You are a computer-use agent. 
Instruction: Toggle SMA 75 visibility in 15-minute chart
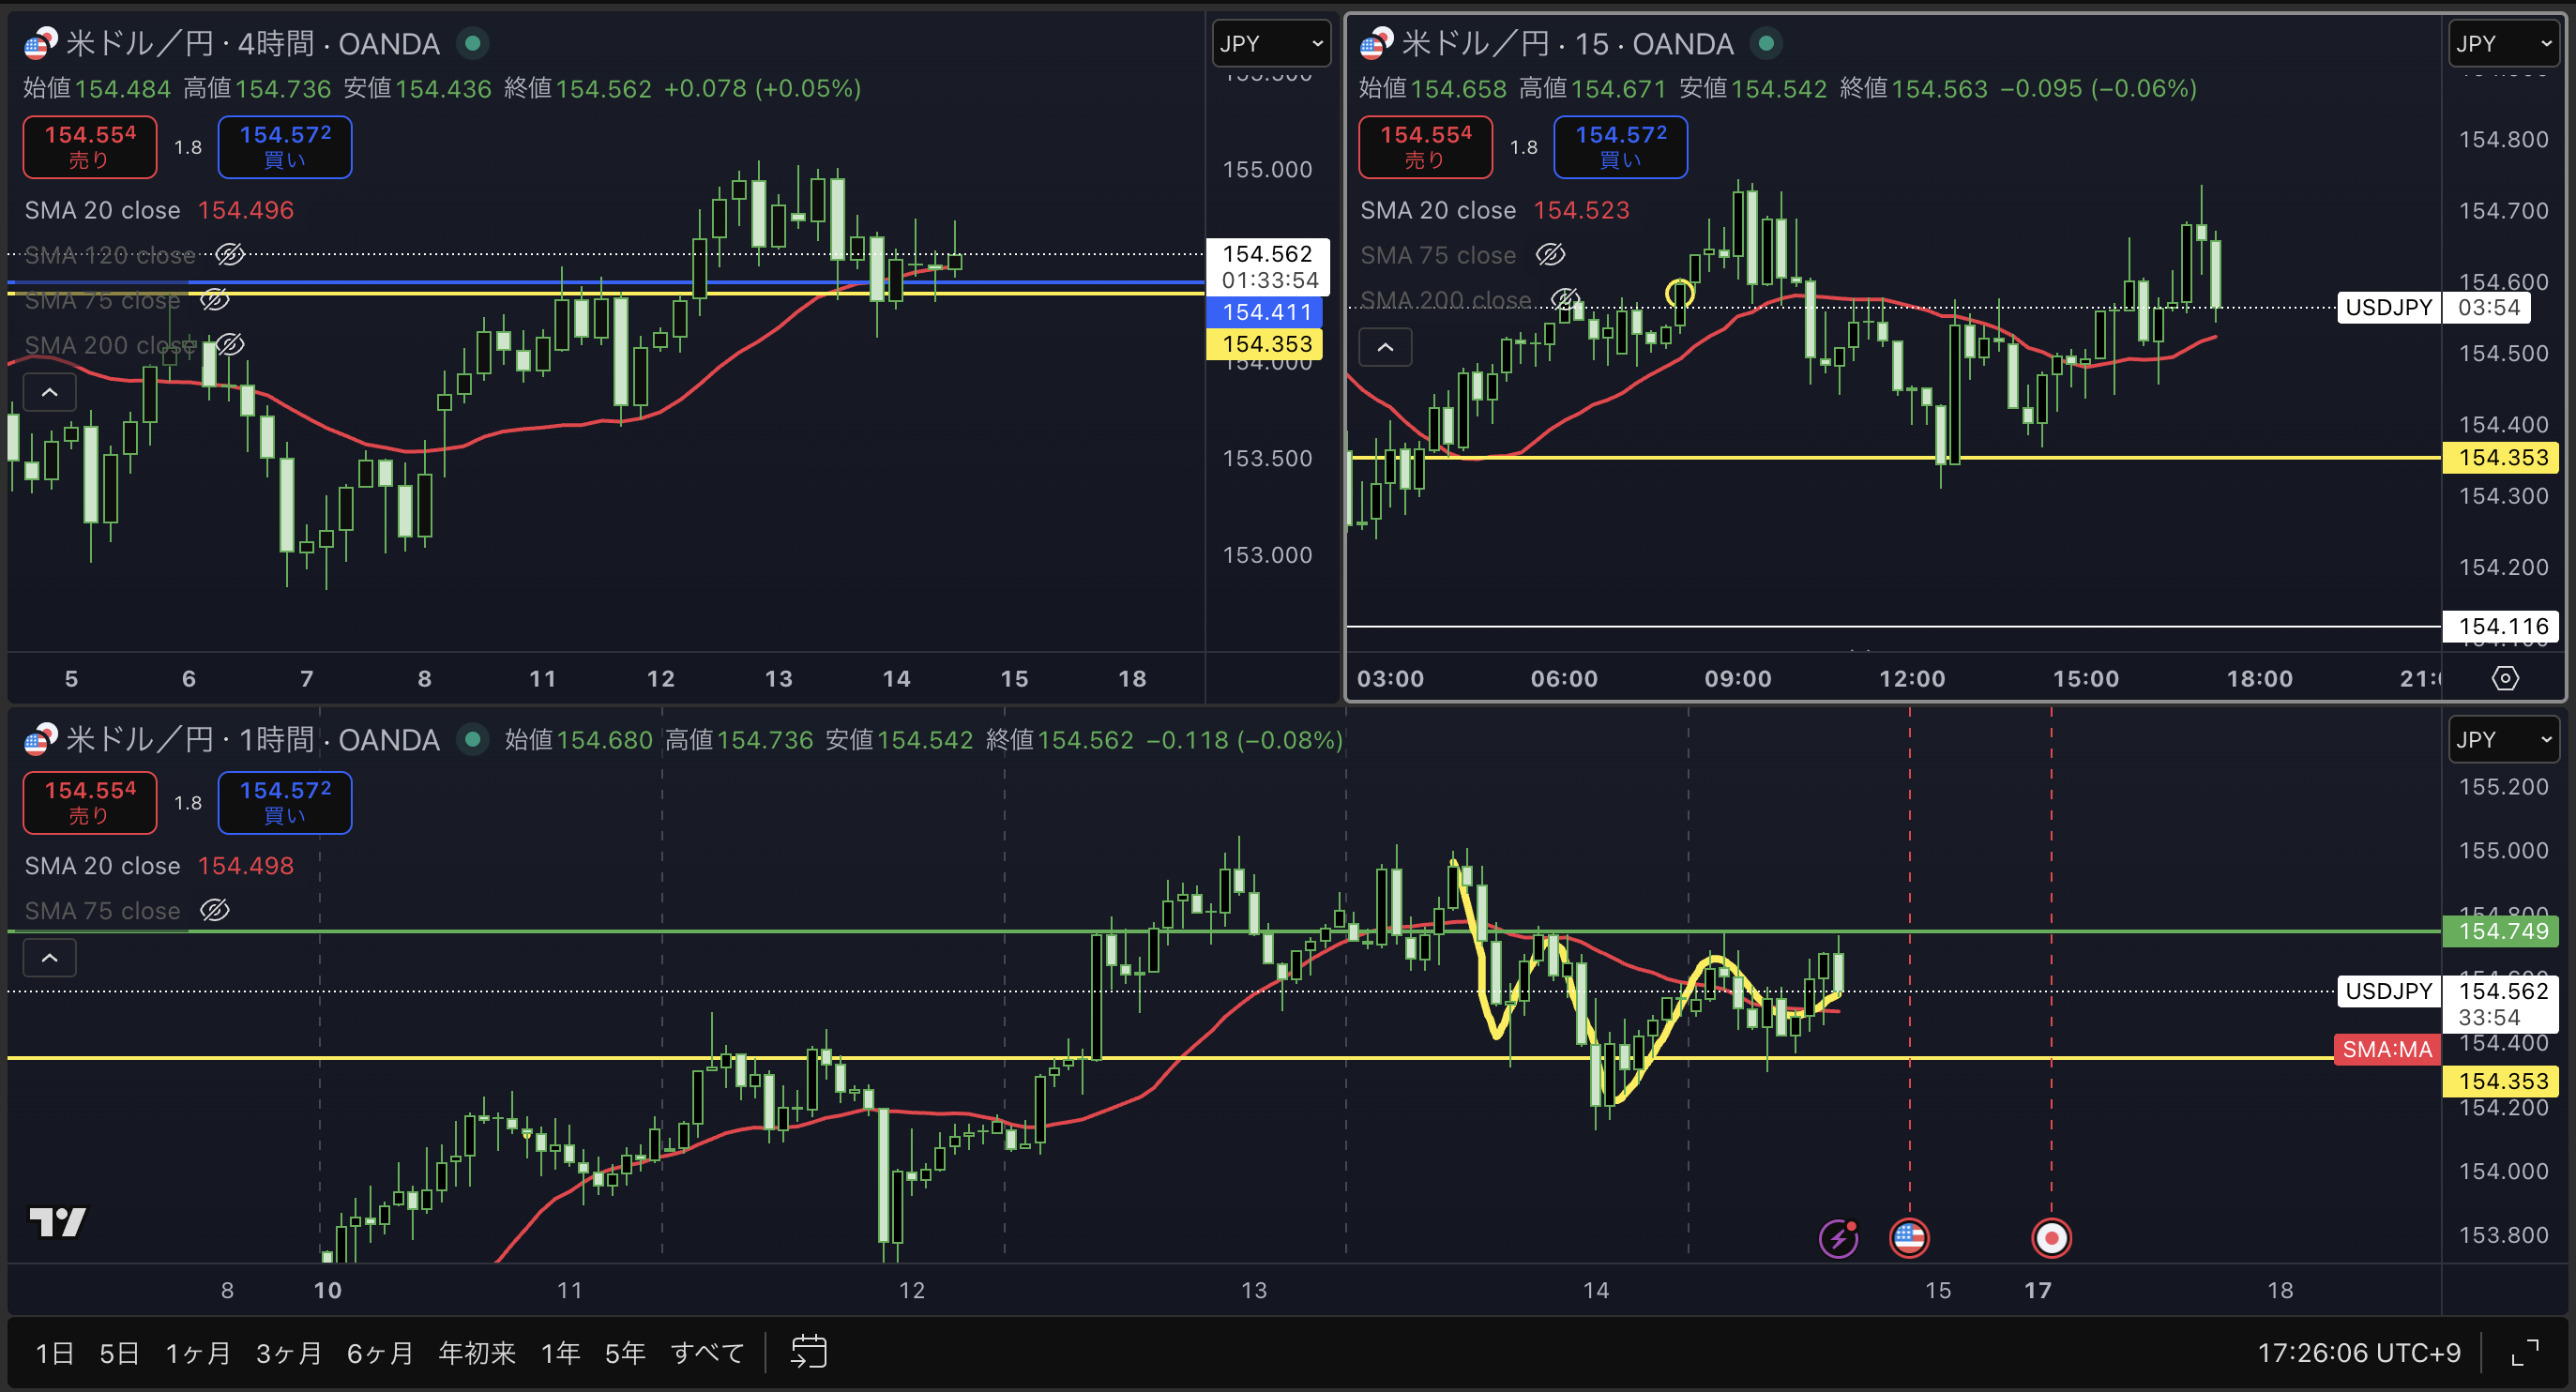pos(1551,255)
